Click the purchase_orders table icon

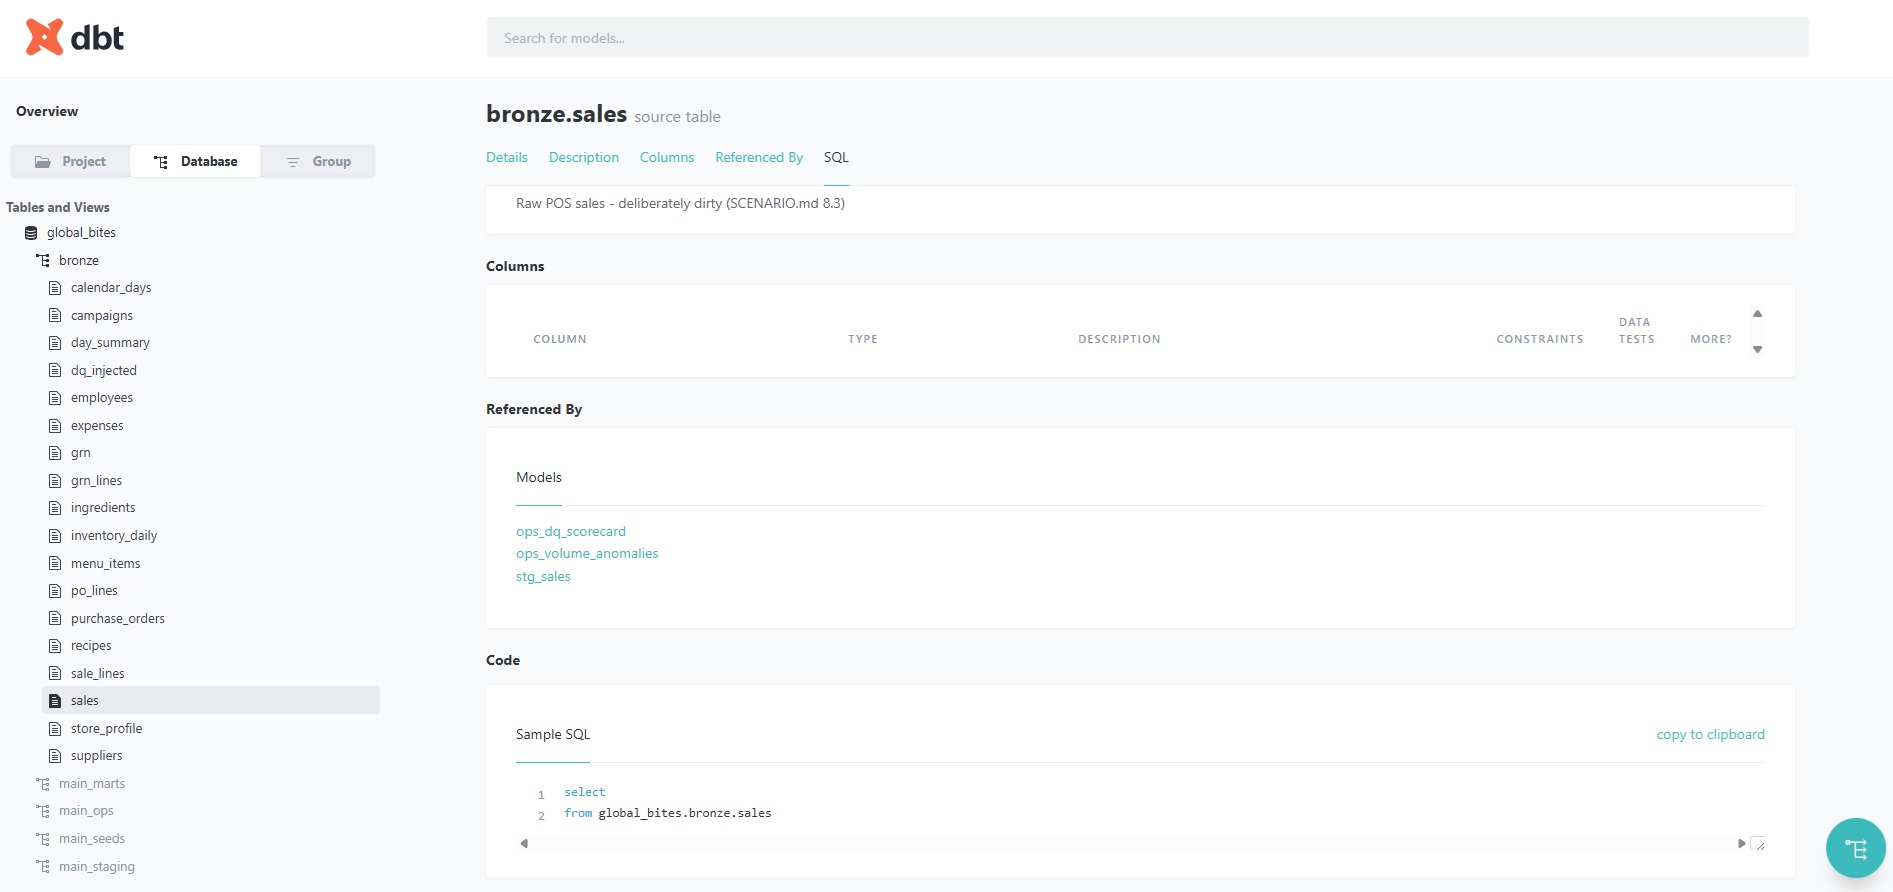pyautogui.click(x=55, y=619)
